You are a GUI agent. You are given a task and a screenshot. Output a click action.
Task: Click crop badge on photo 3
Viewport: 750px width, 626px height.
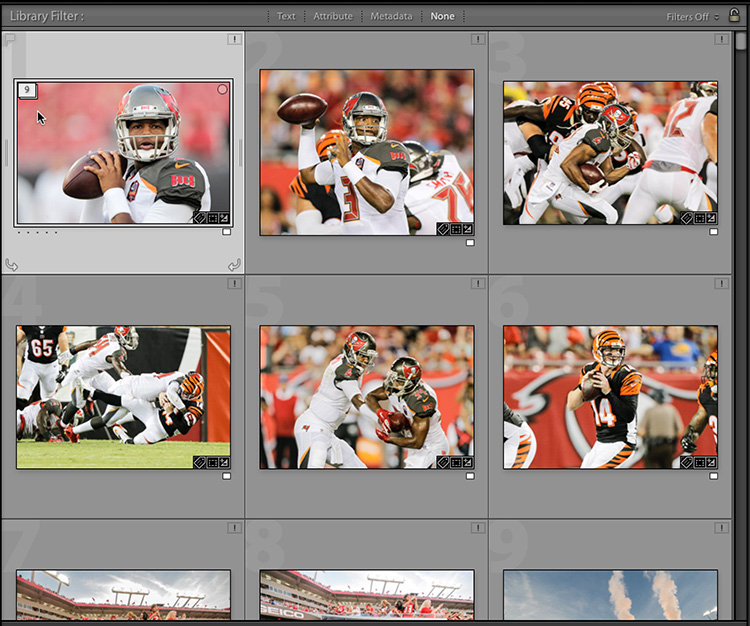click(699, 219)
